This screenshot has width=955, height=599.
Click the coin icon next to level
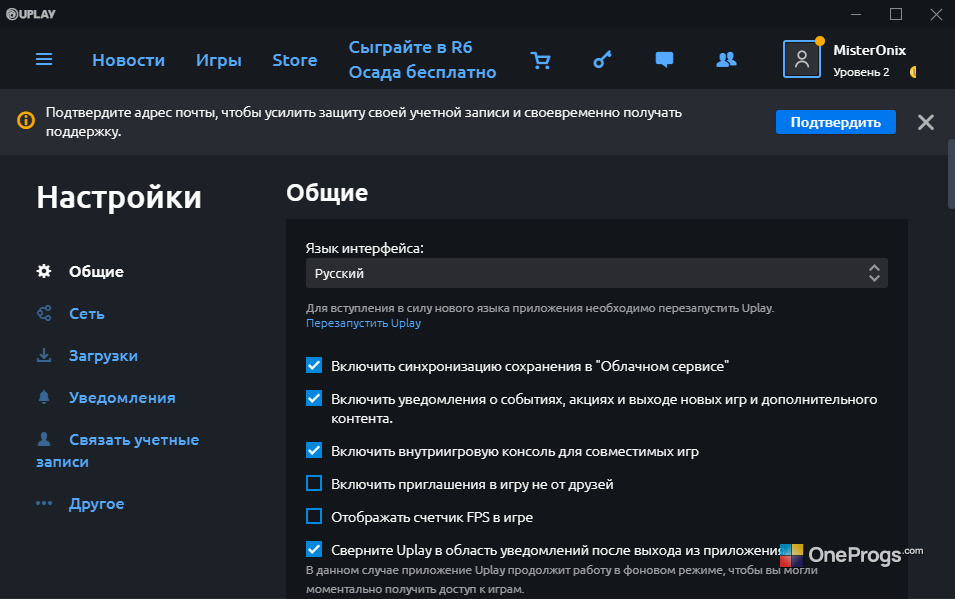coord(913,72)
